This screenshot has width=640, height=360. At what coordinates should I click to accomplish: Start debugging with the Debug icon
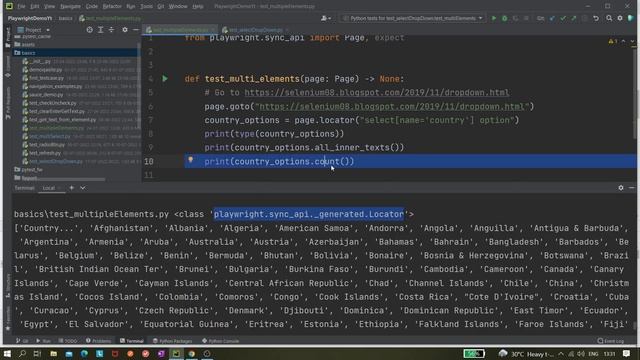click(x=505, y=18)
